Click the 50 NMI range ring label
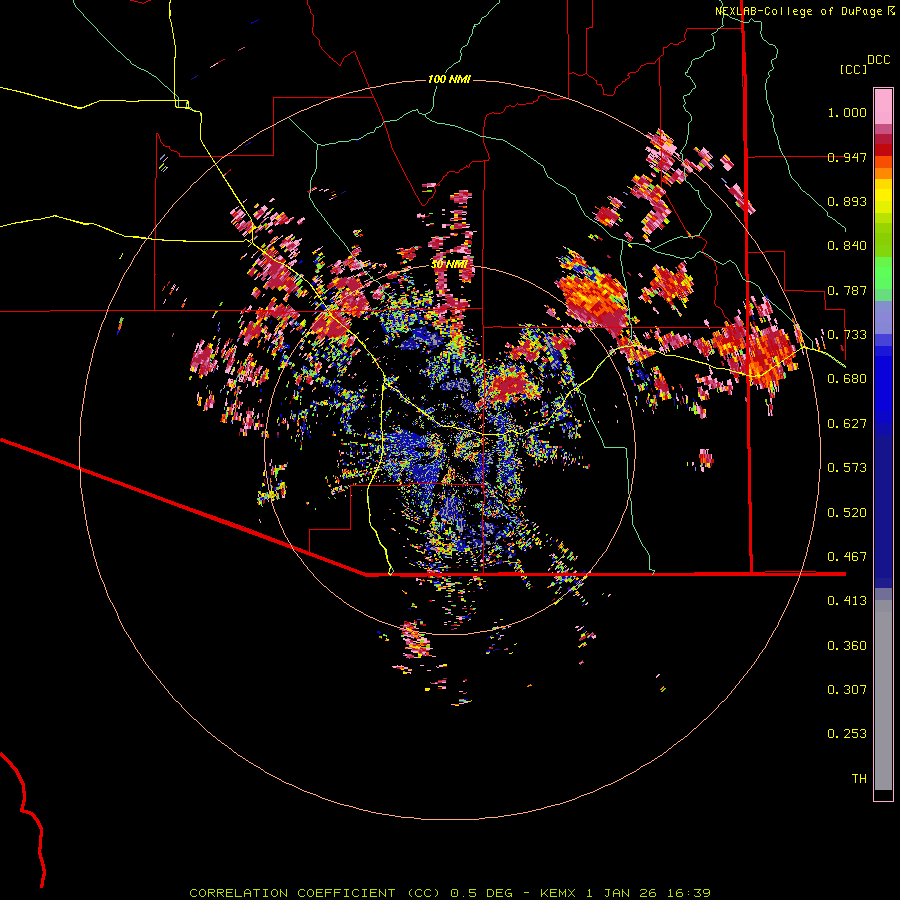 [x=449, y=264]
